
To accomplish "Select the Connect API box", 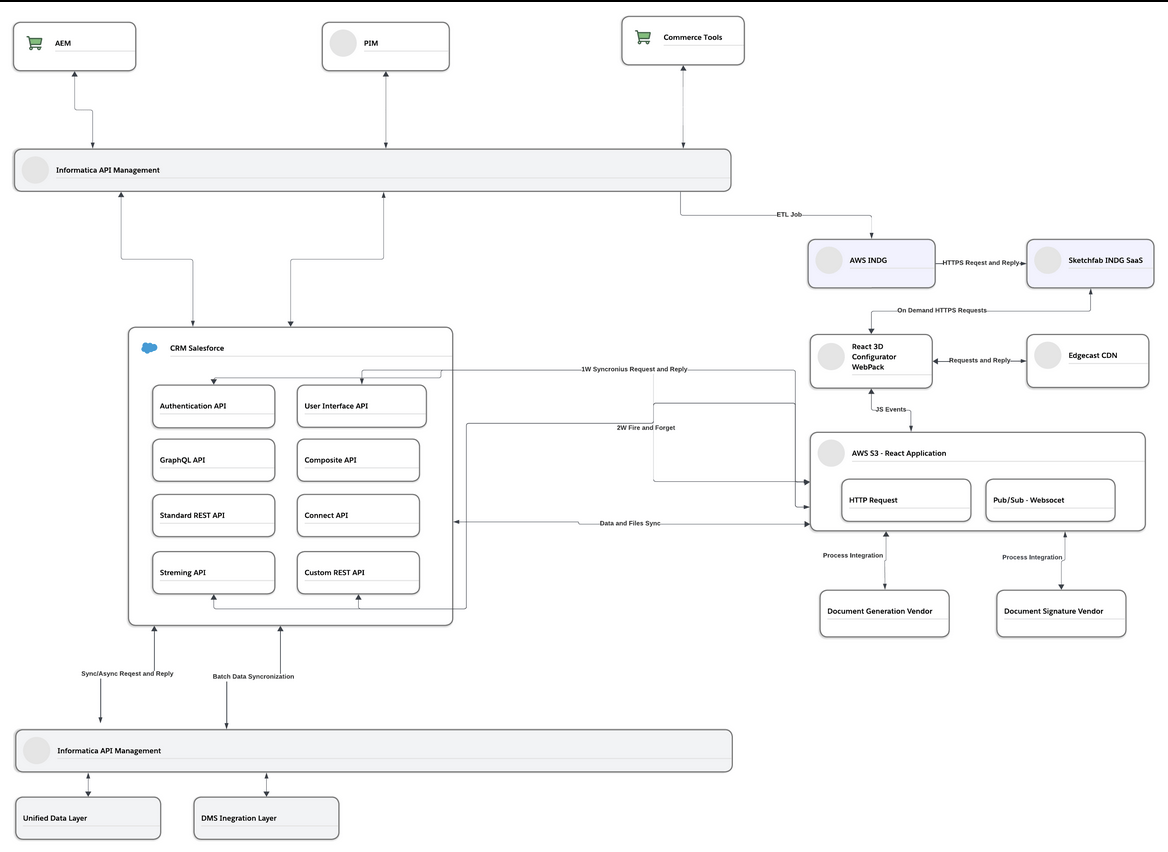I will pos(358,515).
